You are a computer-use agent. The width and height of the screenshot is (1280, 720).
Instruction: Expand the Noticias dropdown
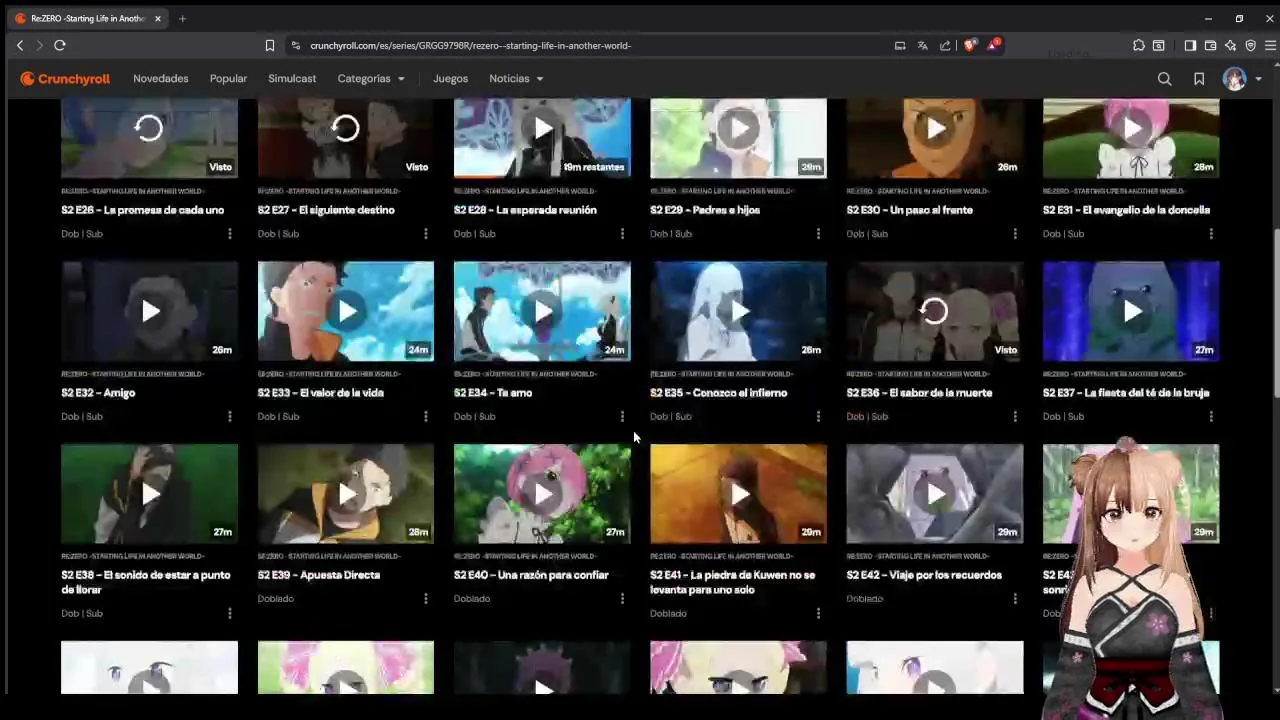pos(516,79)
